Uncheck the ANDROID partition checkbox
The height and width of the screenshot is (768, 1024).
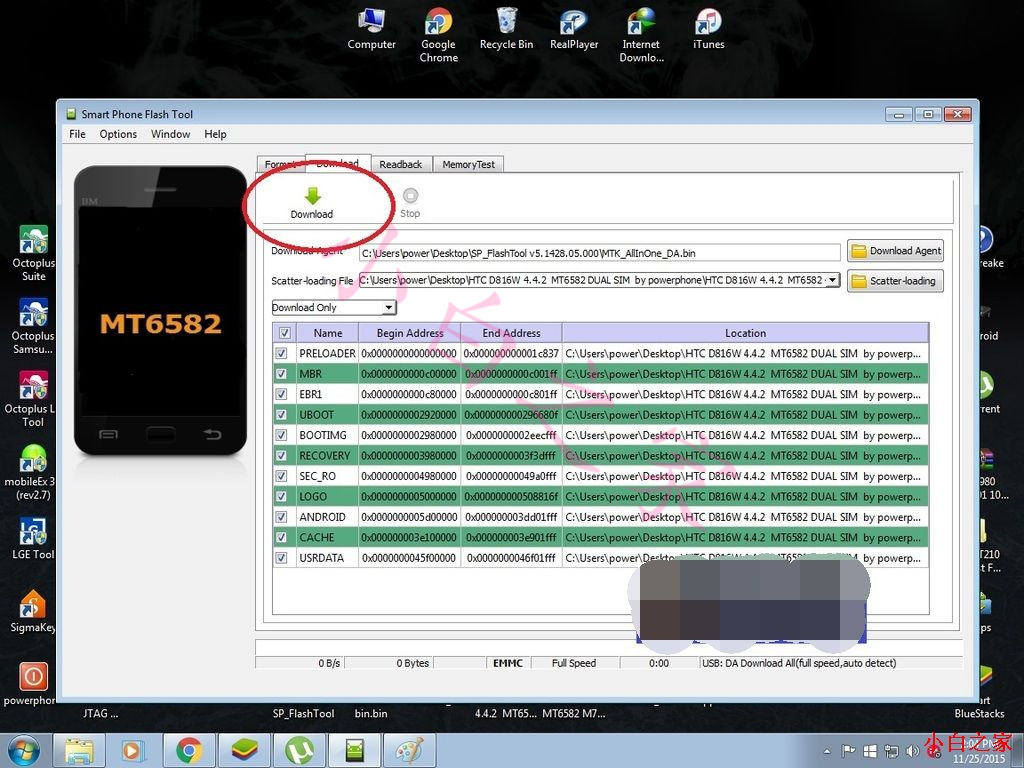tap(281, 517)
